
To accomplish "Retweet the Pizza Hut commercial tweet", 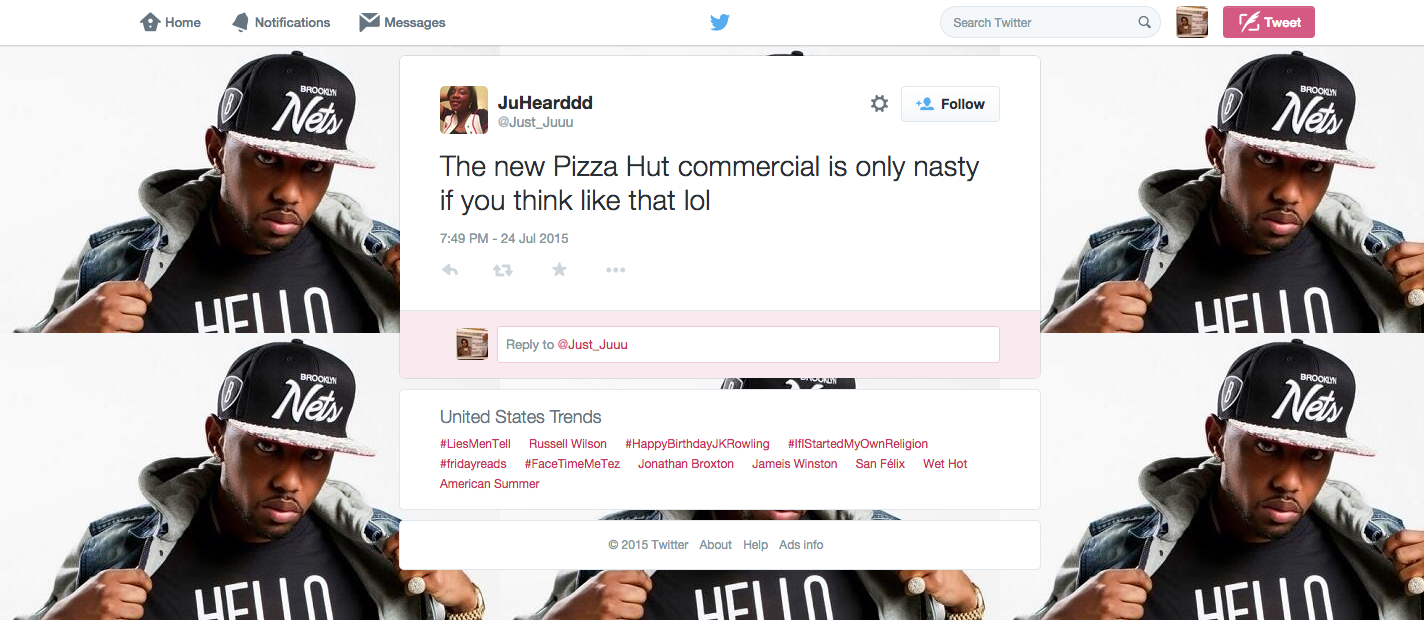I will (503, 270).
